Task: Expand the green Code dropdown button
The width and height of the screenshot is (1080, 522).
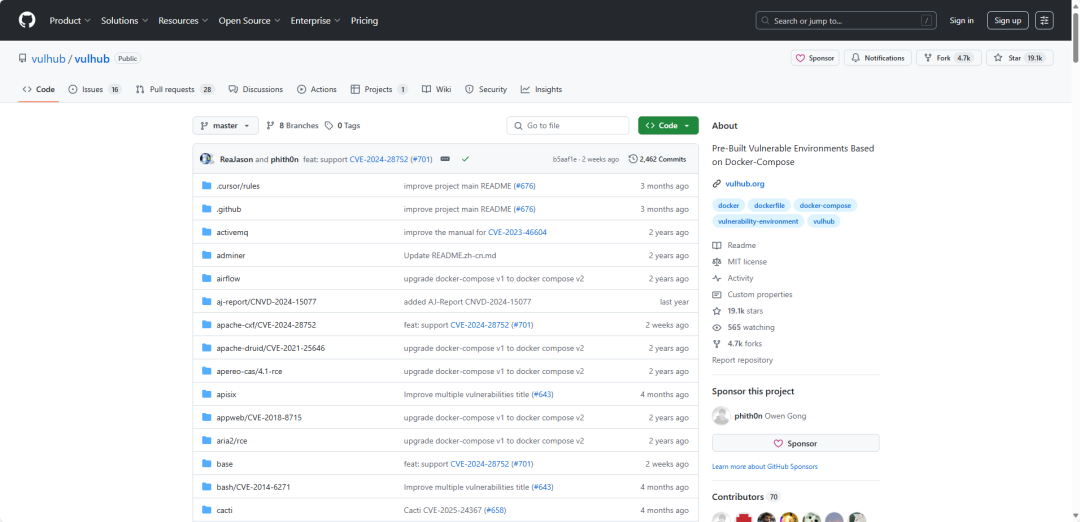Action: (667, 125)
